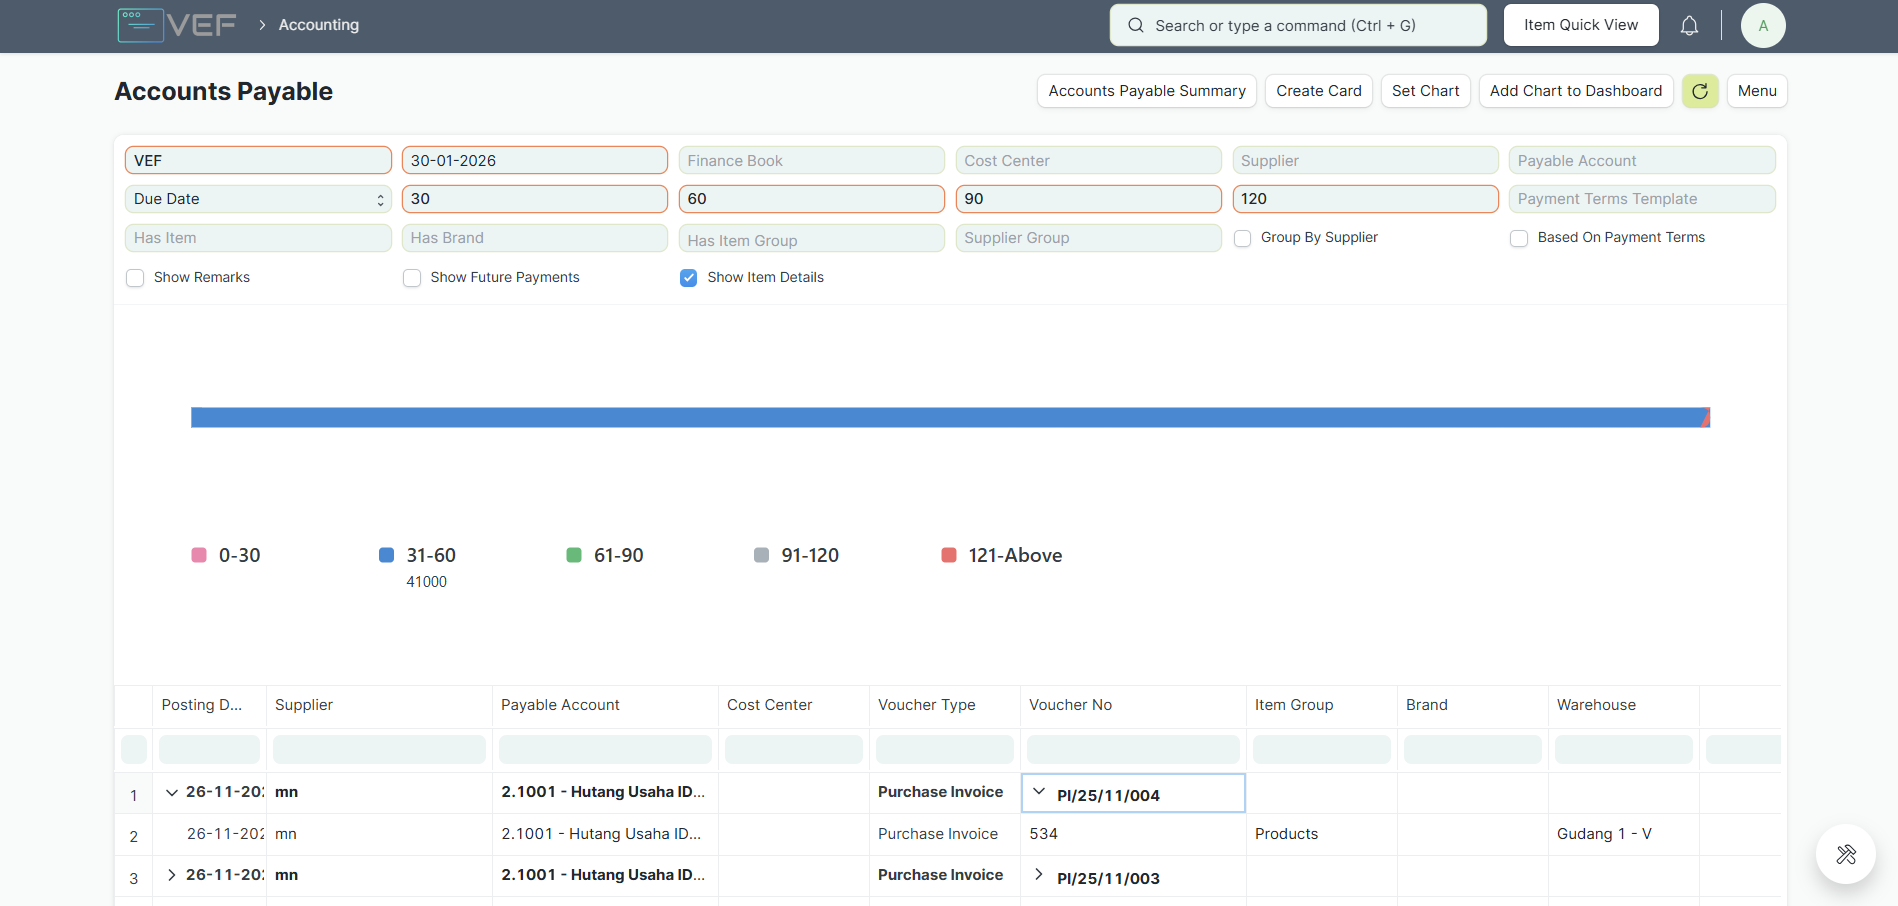Click the VEF logo icon

click(x=140, y=25)
